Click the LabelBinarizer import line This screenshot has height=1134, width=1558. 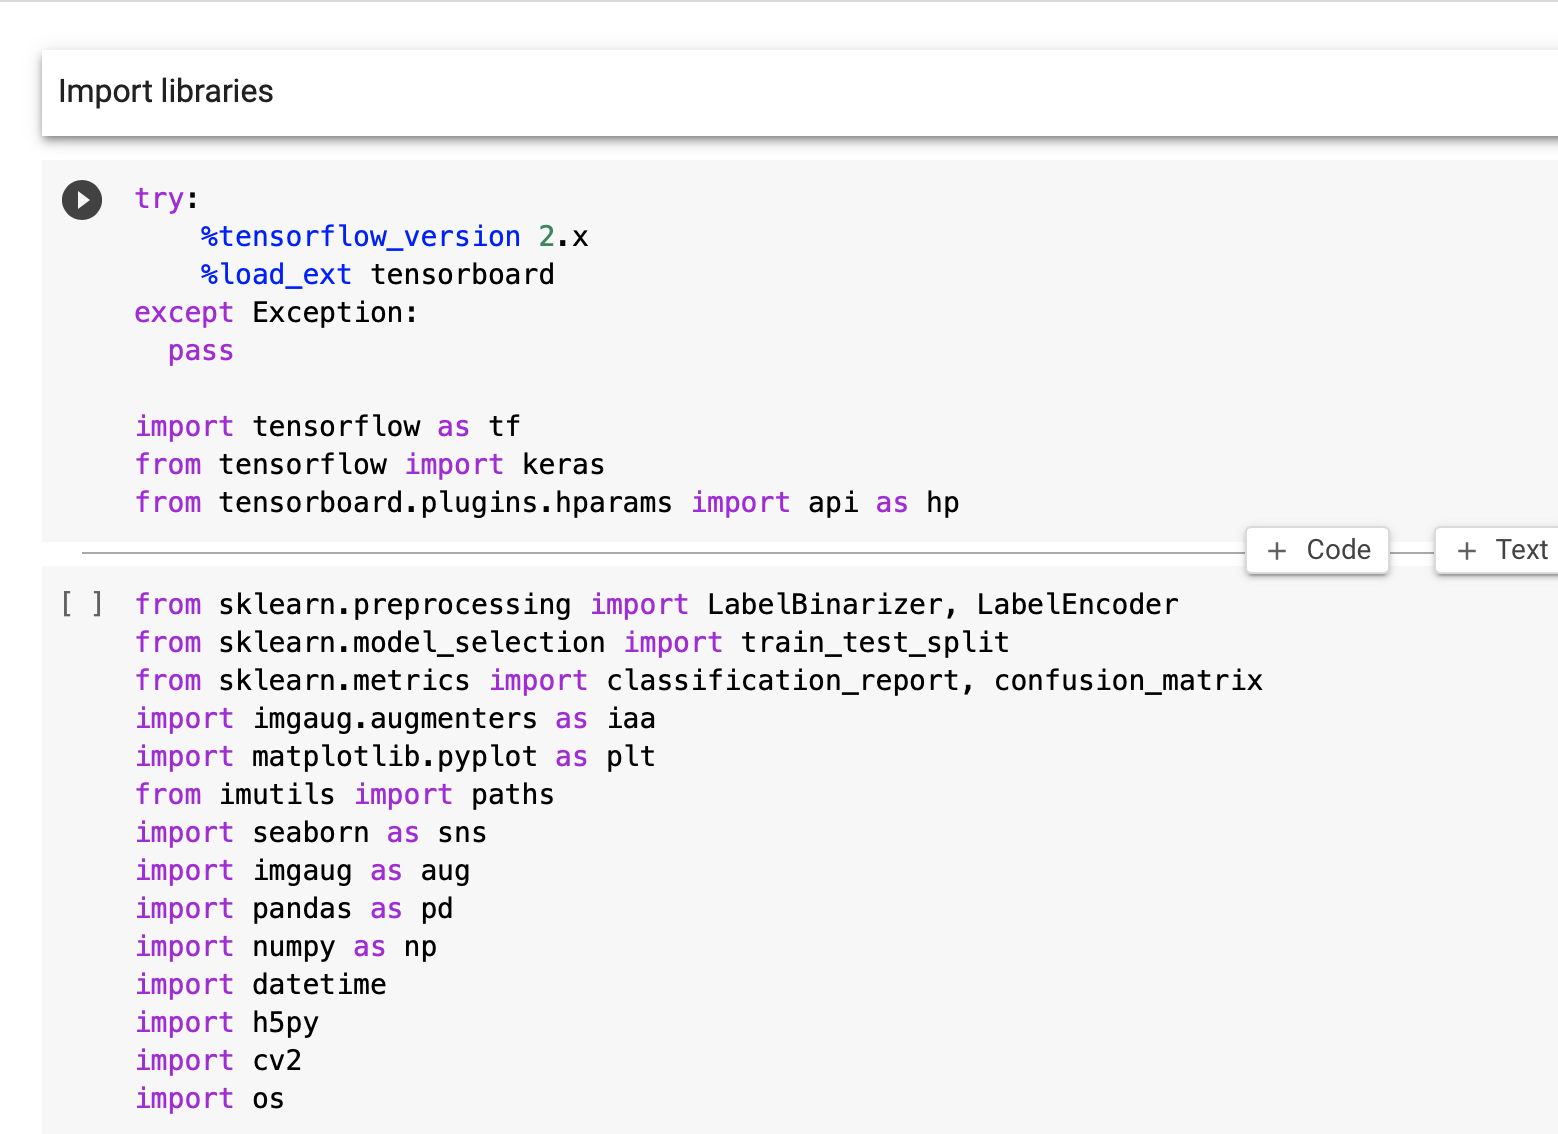point(657,604)
